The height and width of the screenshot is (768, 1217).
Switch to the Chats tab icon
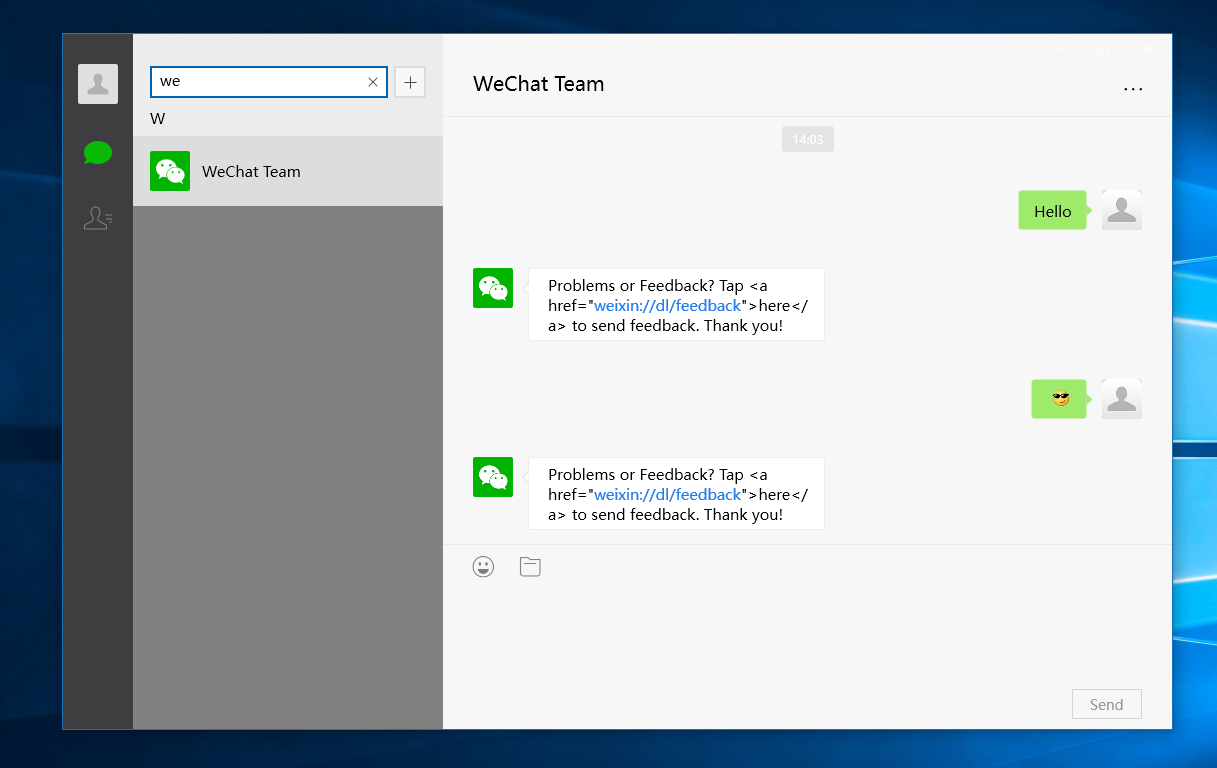(x=98, y=153)
